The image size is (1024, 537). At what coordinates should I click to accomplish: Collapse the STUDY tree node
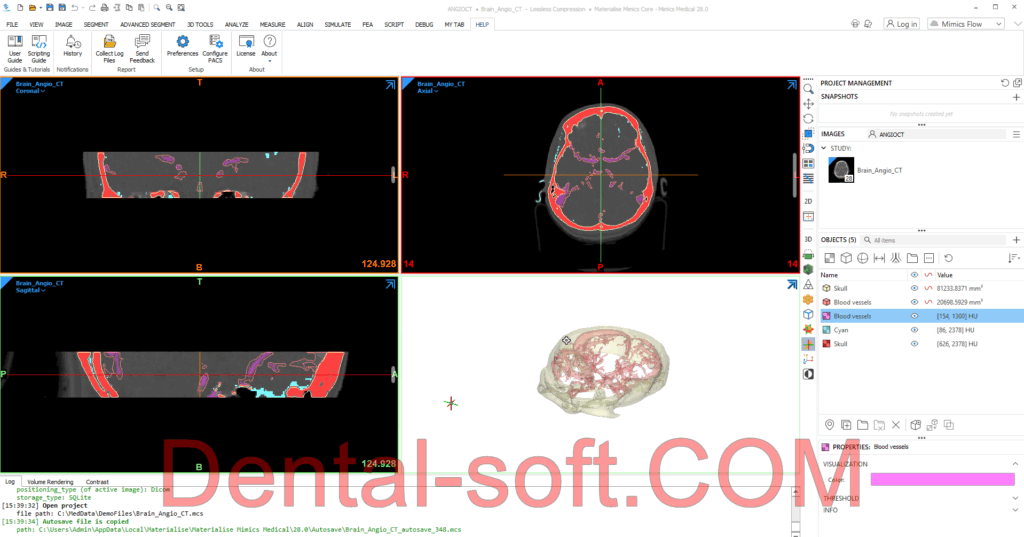pyautogui.click(x=824, y=148)
